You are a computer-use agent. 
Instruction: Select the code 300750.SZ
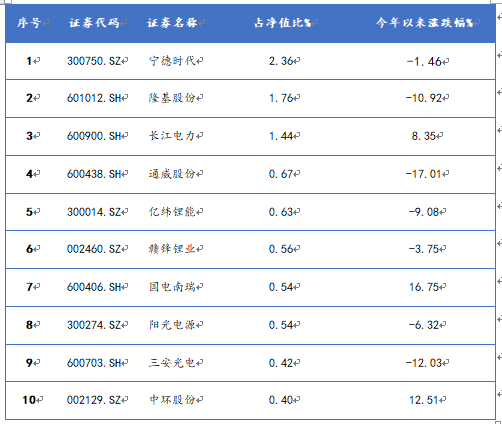94,61
